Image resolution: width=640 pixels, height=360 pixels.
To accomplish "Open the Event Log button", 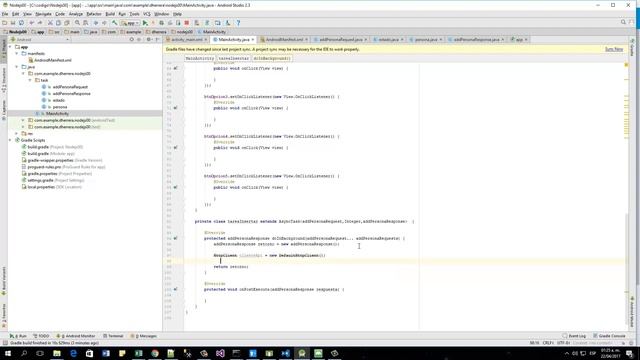I will coord(574,336).
